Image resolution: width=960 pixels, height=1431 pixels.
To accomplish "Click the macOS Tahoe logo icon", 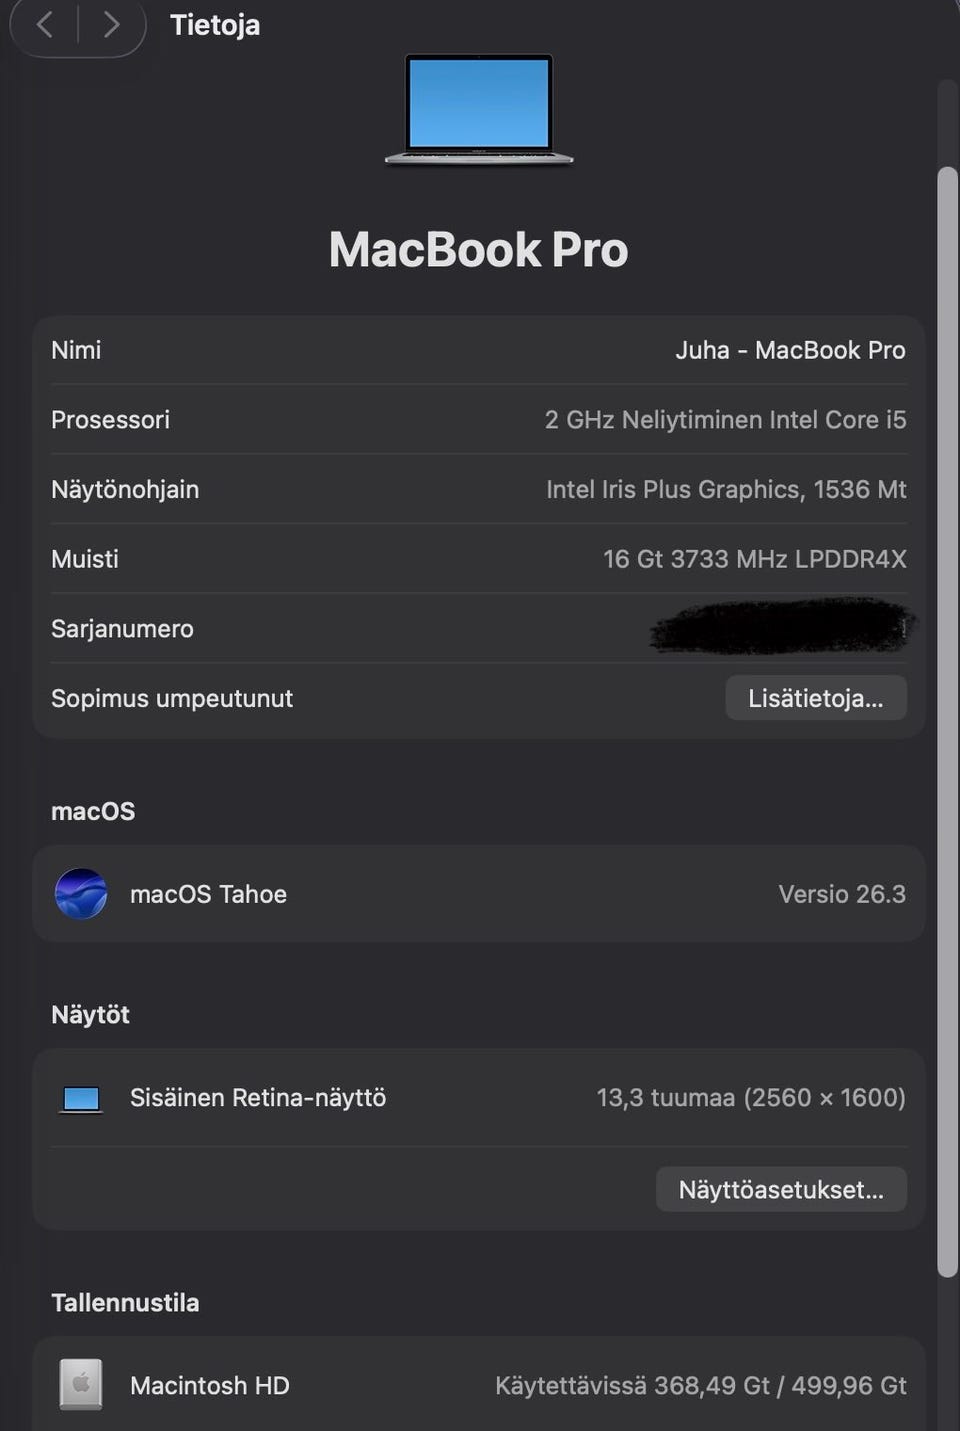I will click(x=81, y=893).
